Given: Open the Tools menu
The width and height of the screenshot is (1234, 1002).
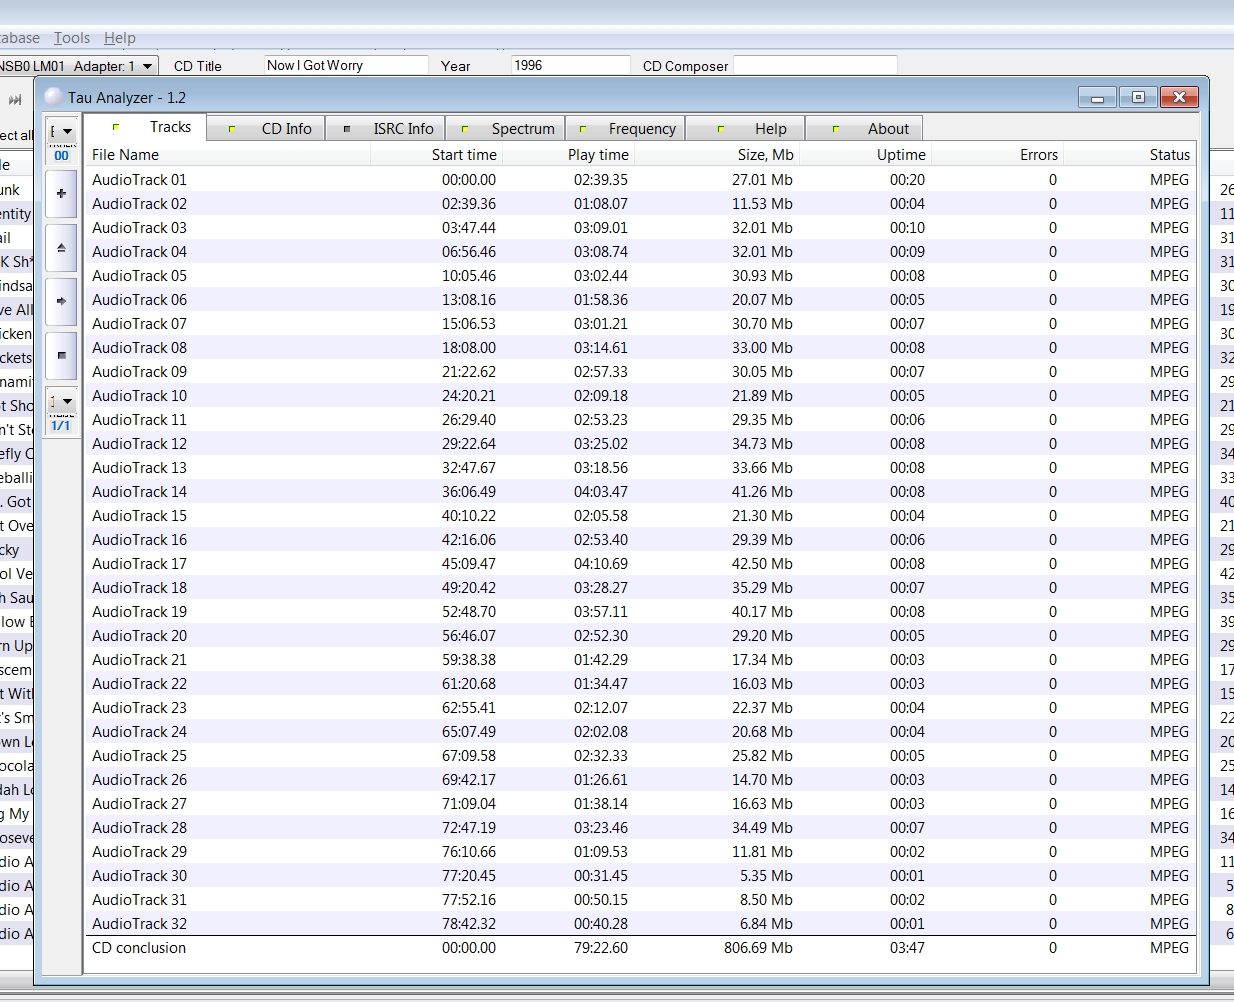Looking at the screenshot, I should click(72, 38).
